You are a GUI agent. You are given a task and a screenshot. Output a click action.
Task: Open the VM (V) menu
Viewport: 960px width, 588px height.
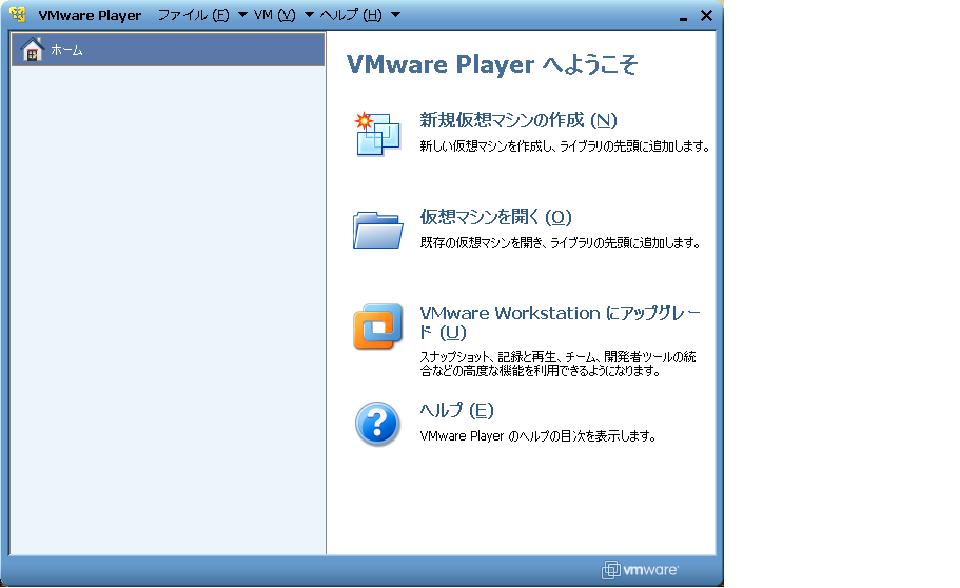click(x=275, y=15)
